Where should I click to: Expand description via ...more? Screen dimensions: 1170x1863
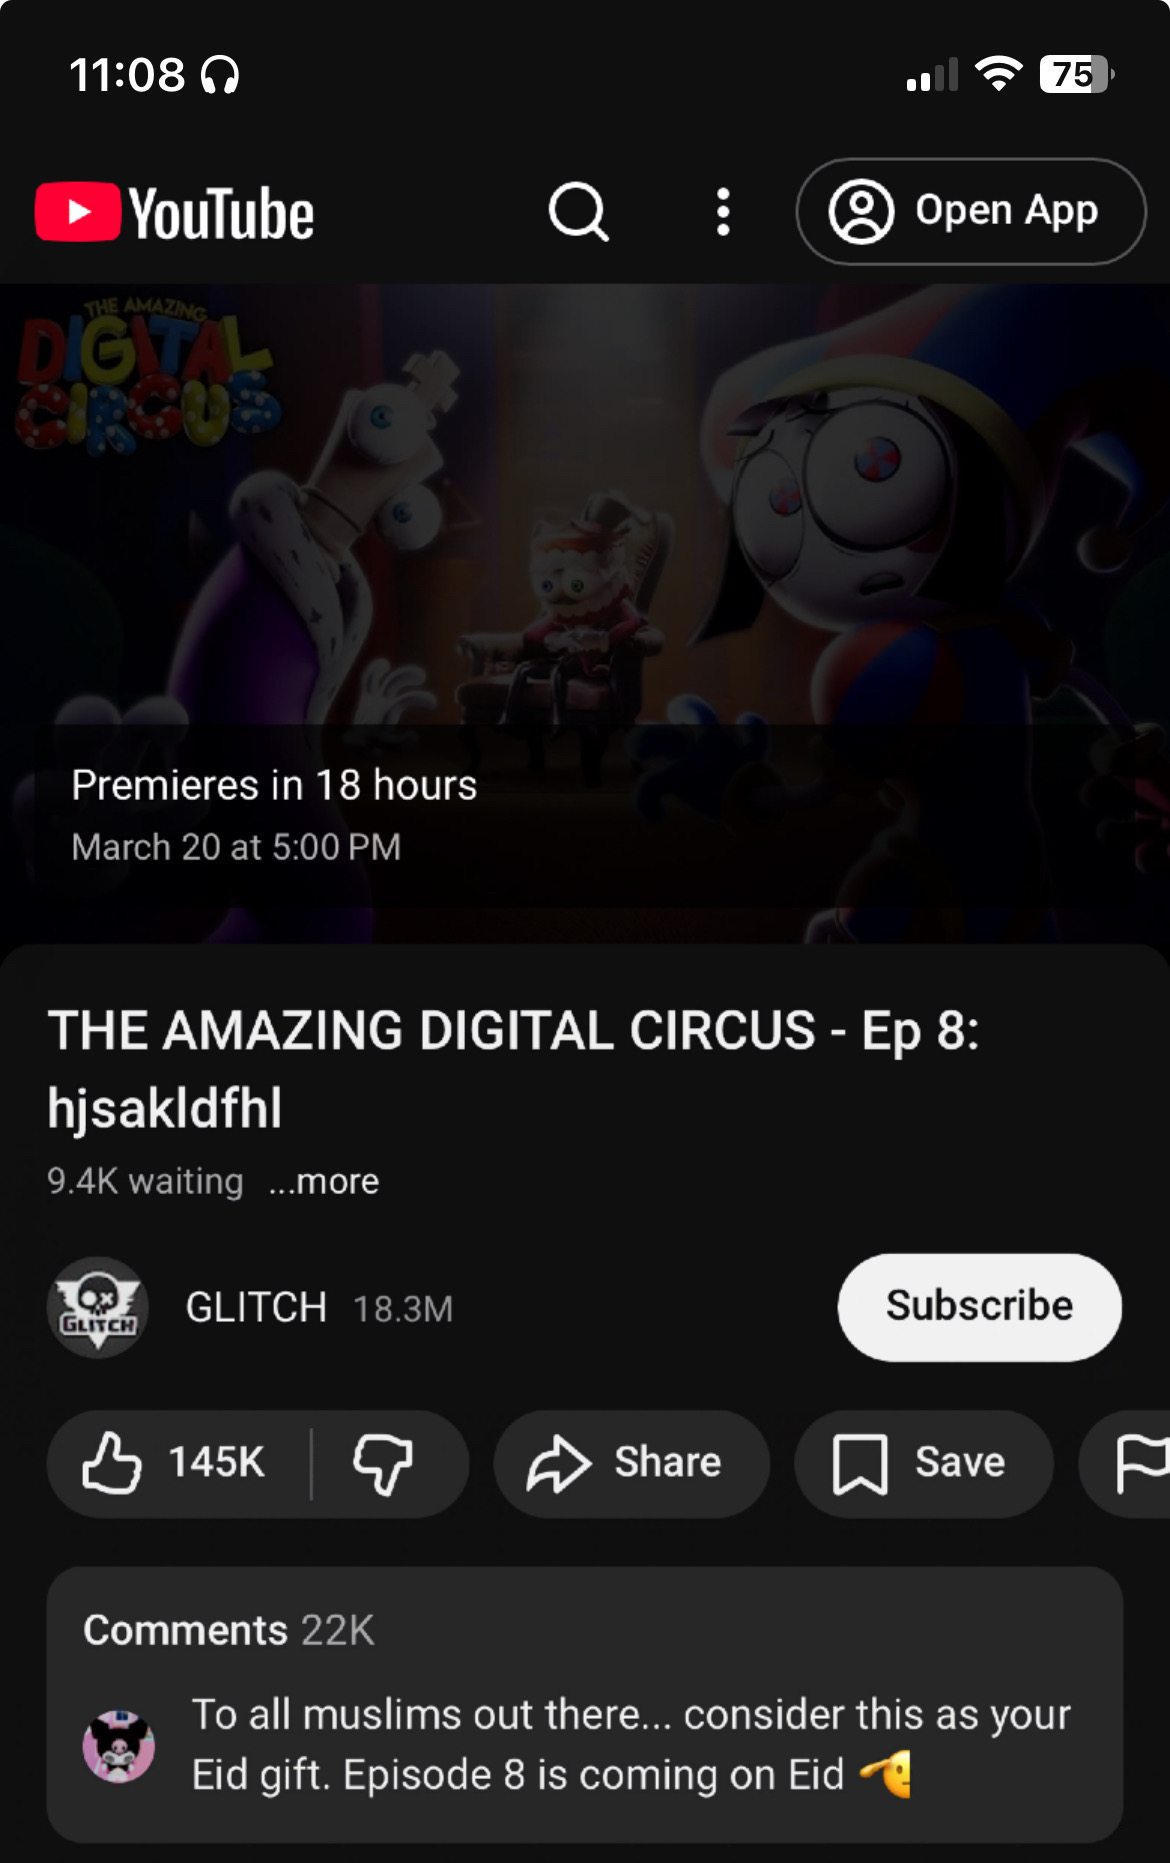[x=324, y=1181]
